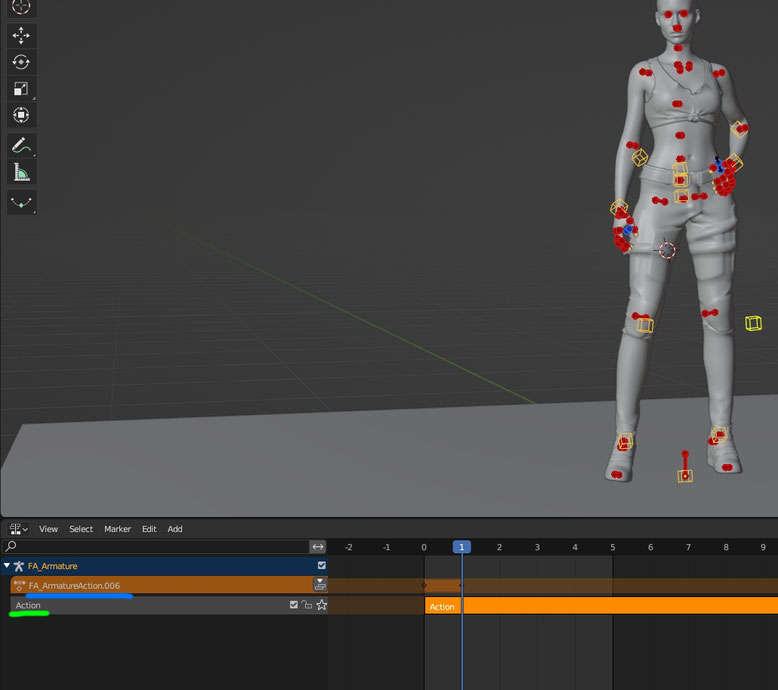Toggle FA_Armature checkbox in NLA editor
778x690 pixels.
point(321,566)
